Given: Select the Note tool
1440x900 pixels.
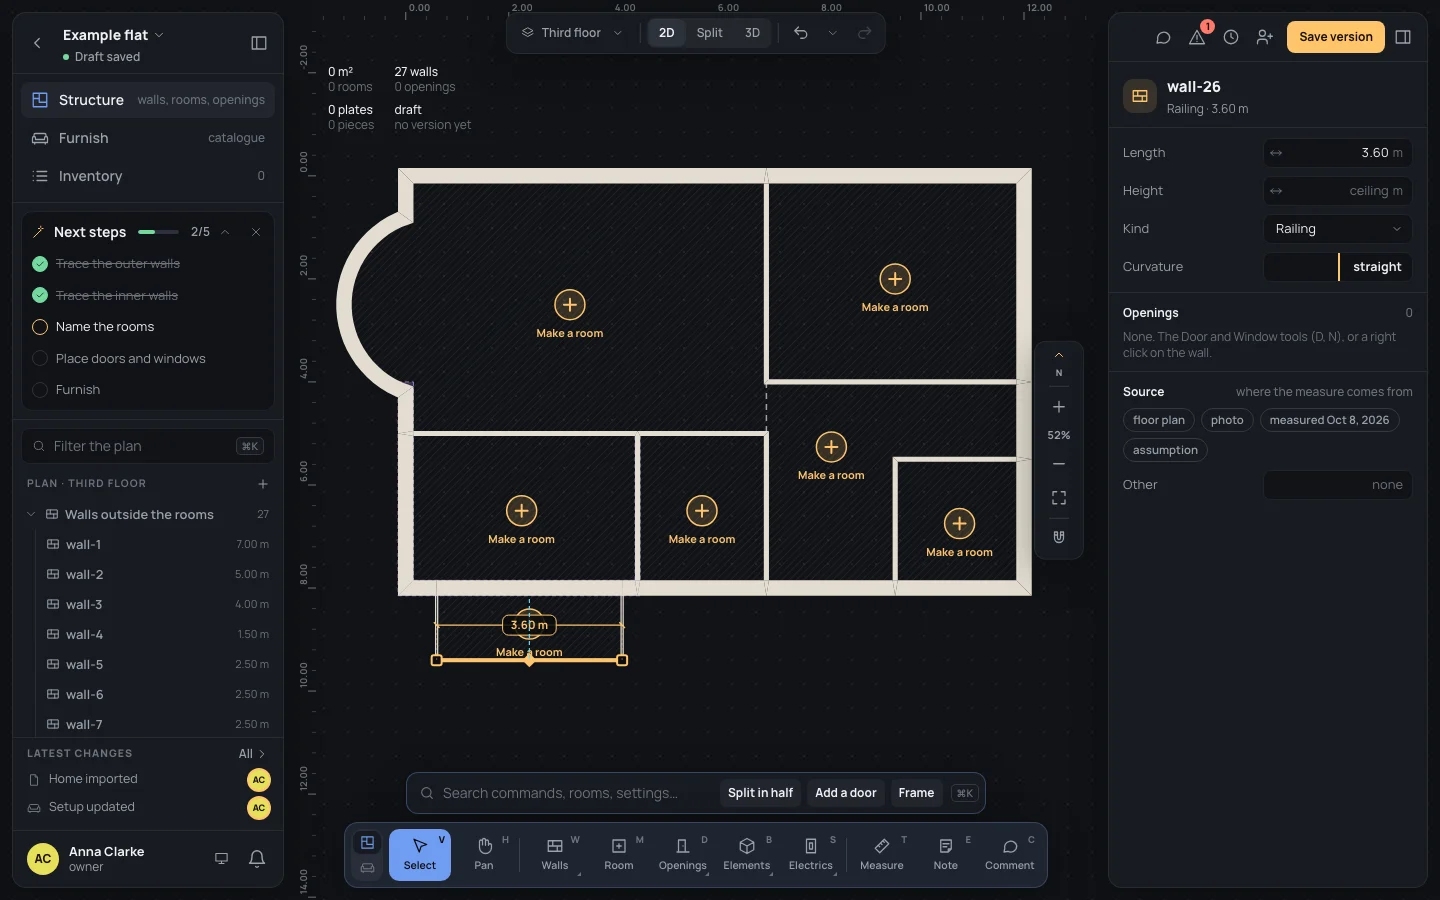Looking at the screenshot, I should 946,855.
